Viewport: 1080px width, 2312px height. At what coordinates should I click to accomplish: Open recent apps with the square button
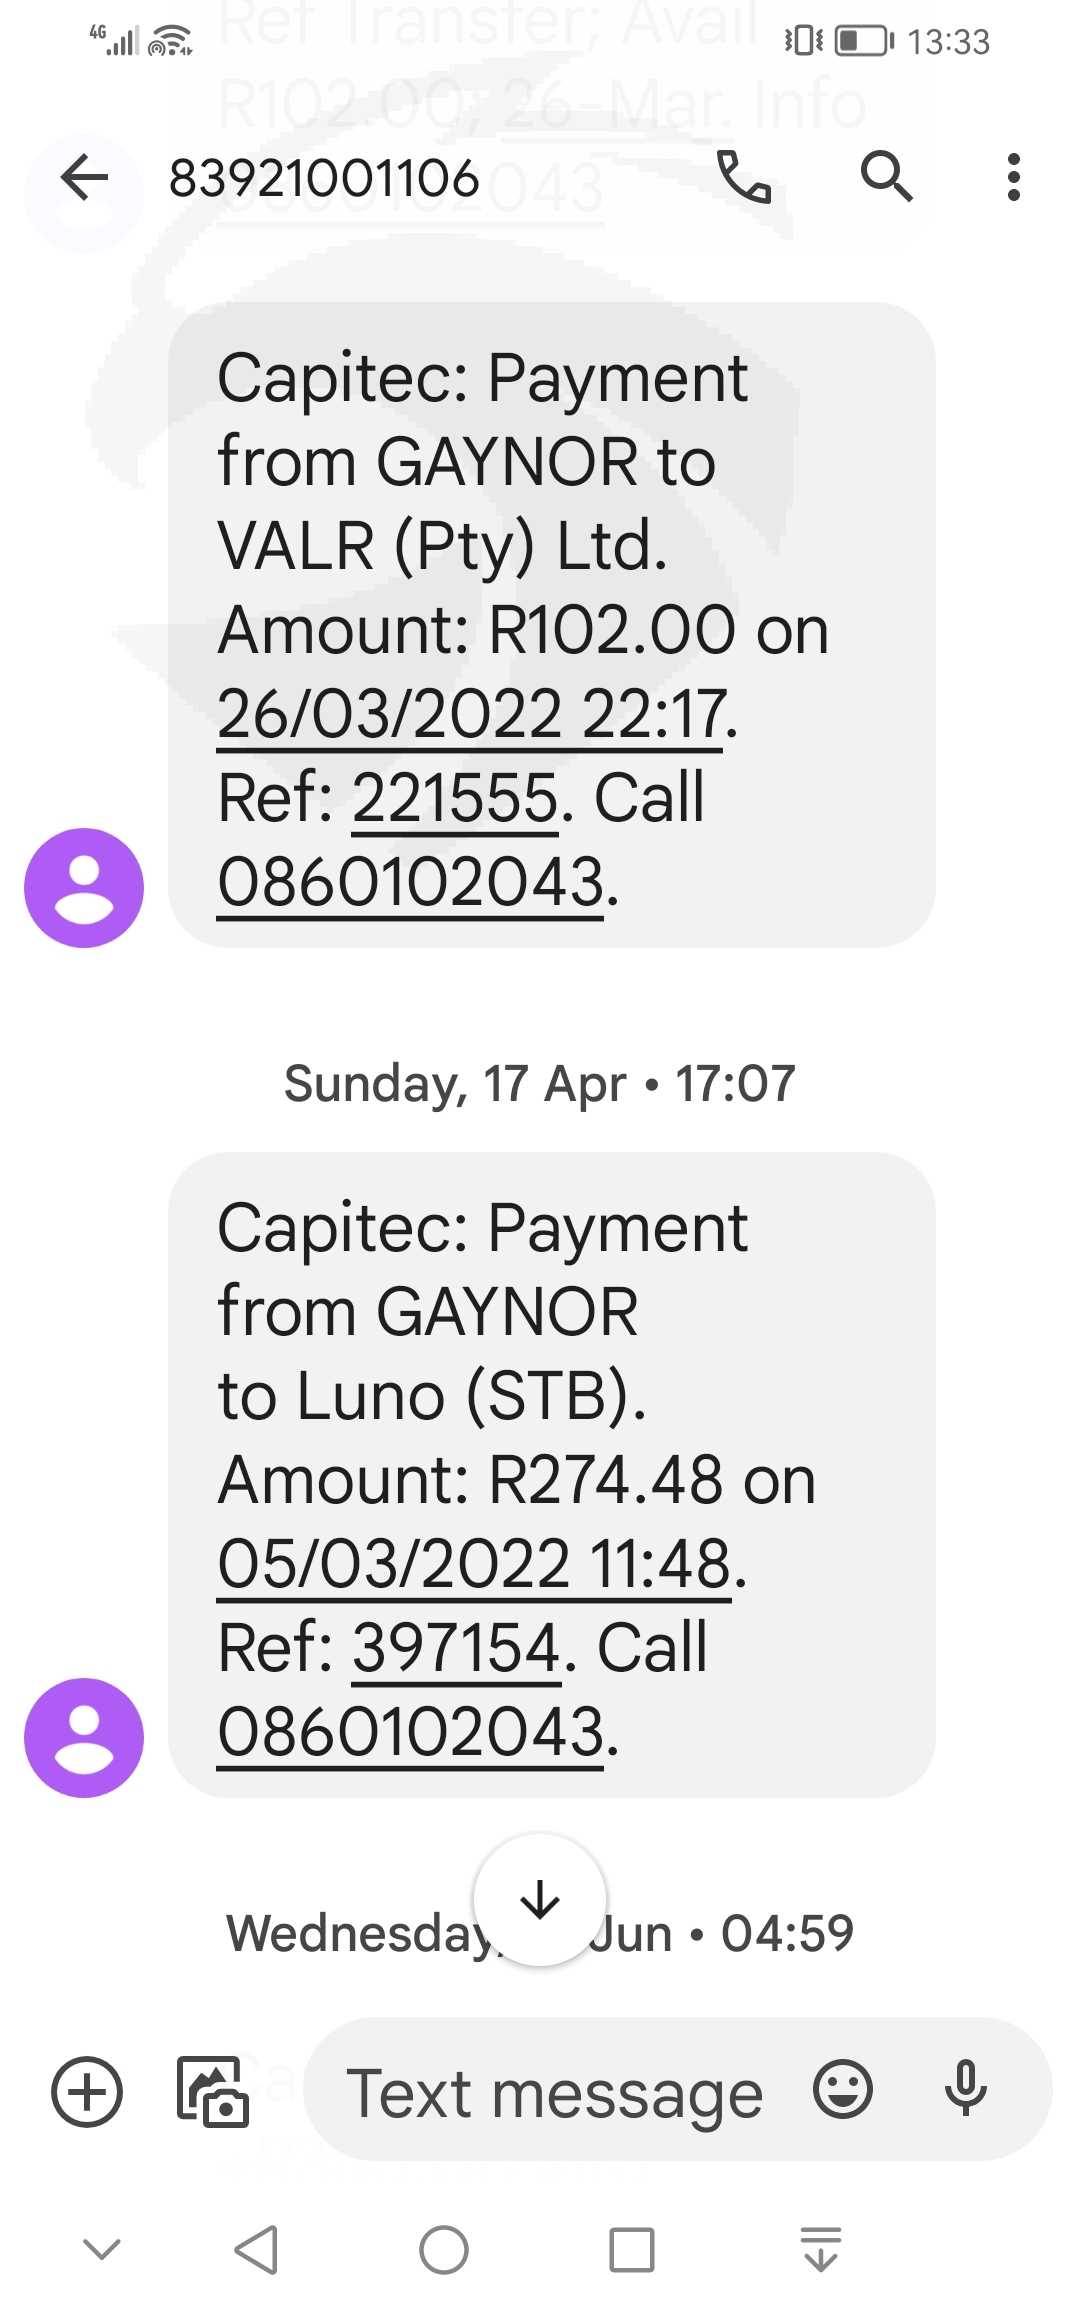point(632,2250)
